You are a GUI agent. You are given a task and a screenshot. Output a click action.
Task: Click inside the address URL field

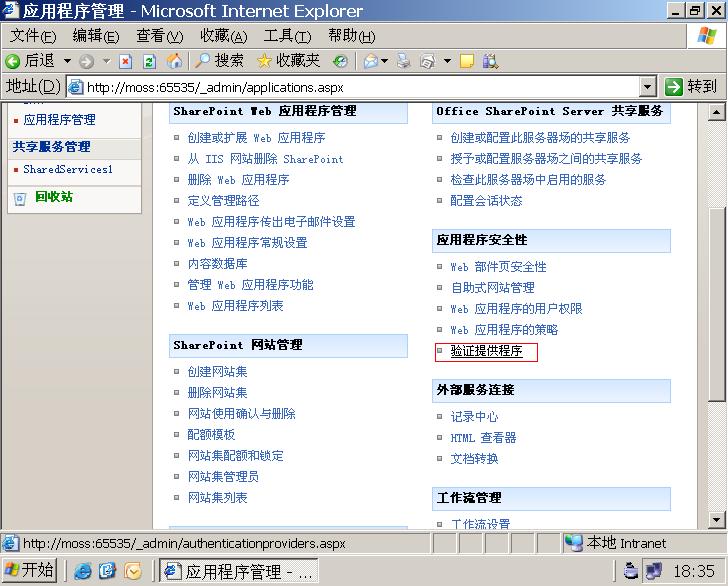pos(360,87)
